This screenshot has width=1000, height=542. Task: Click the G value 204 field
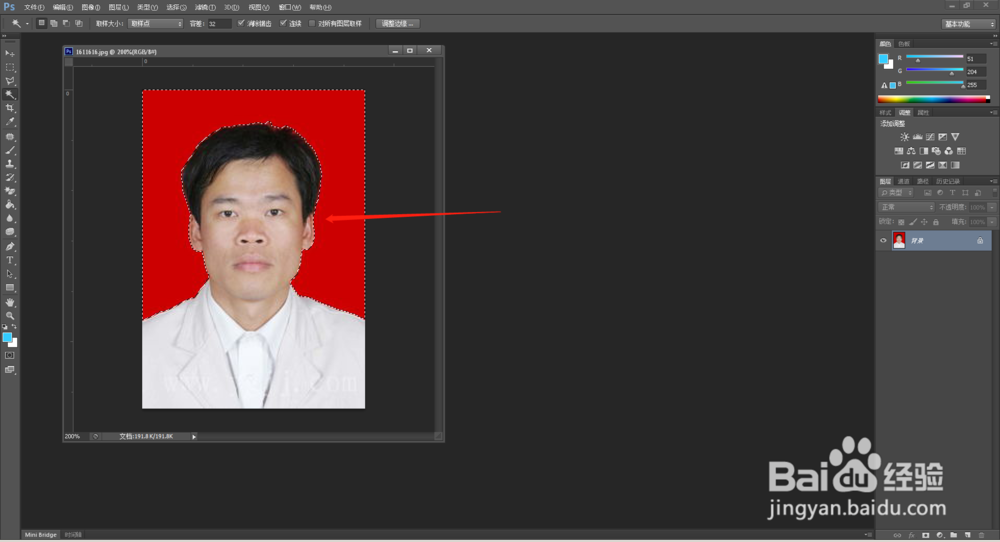click(x=976, y=71)
